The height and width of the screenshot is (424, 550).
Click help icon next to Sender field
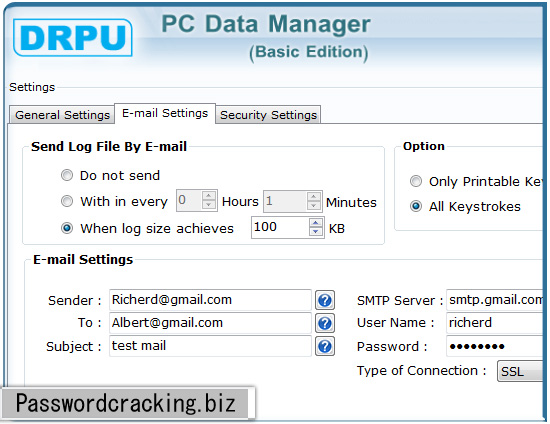tap(325, 300)
